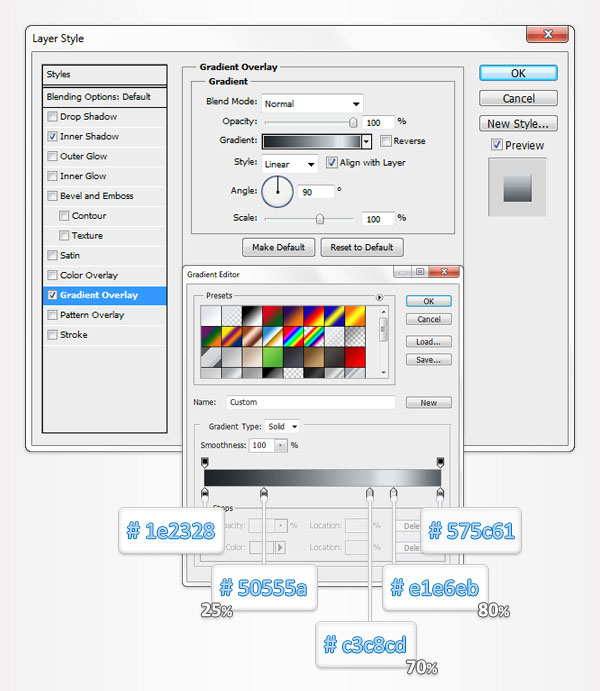The height and width of the screenshot is (691, 600).
Task: Select the beige gradient preset
Action: [252, 357]
